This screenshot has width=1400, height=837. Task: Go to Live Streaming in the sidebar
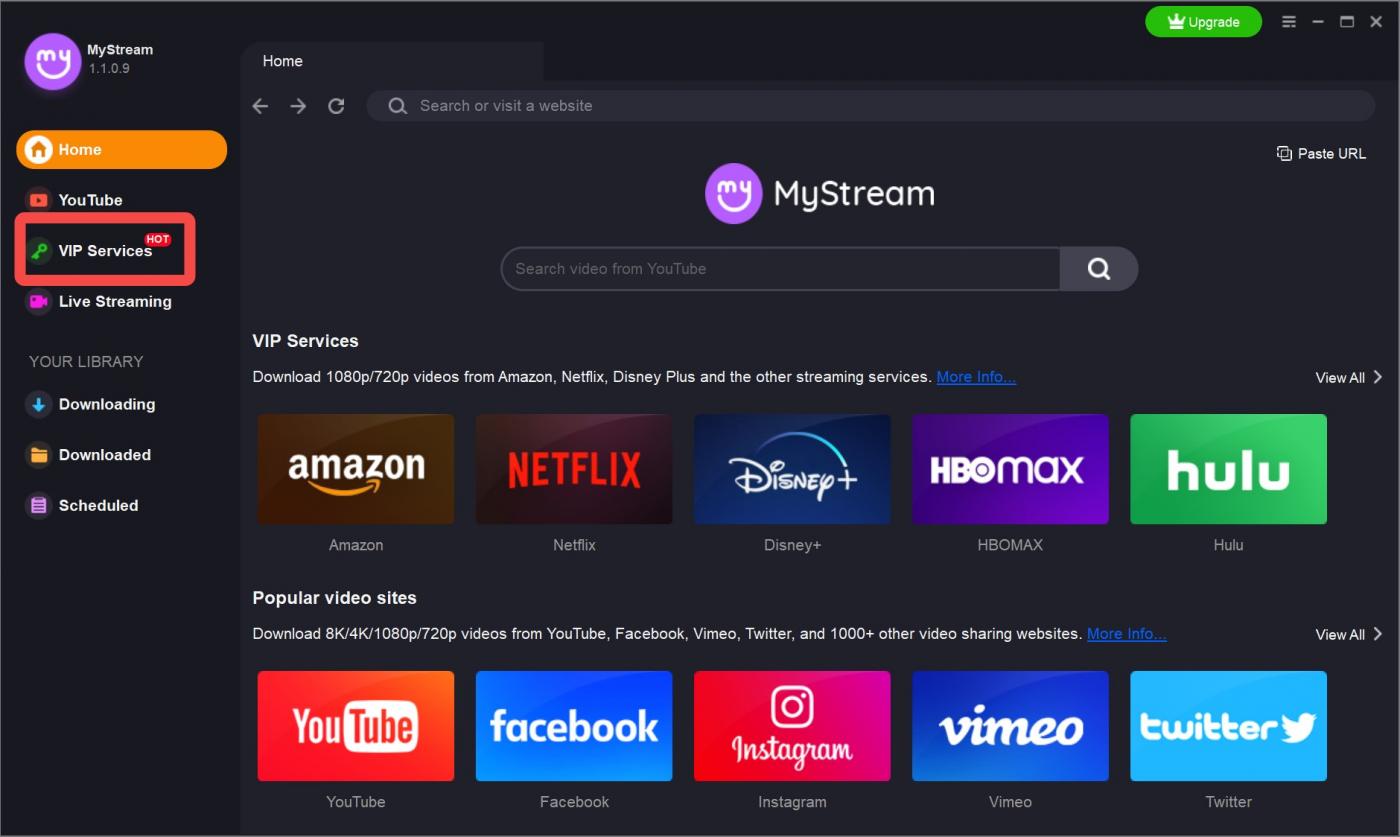pyautogui.click(x=114, y=302)
